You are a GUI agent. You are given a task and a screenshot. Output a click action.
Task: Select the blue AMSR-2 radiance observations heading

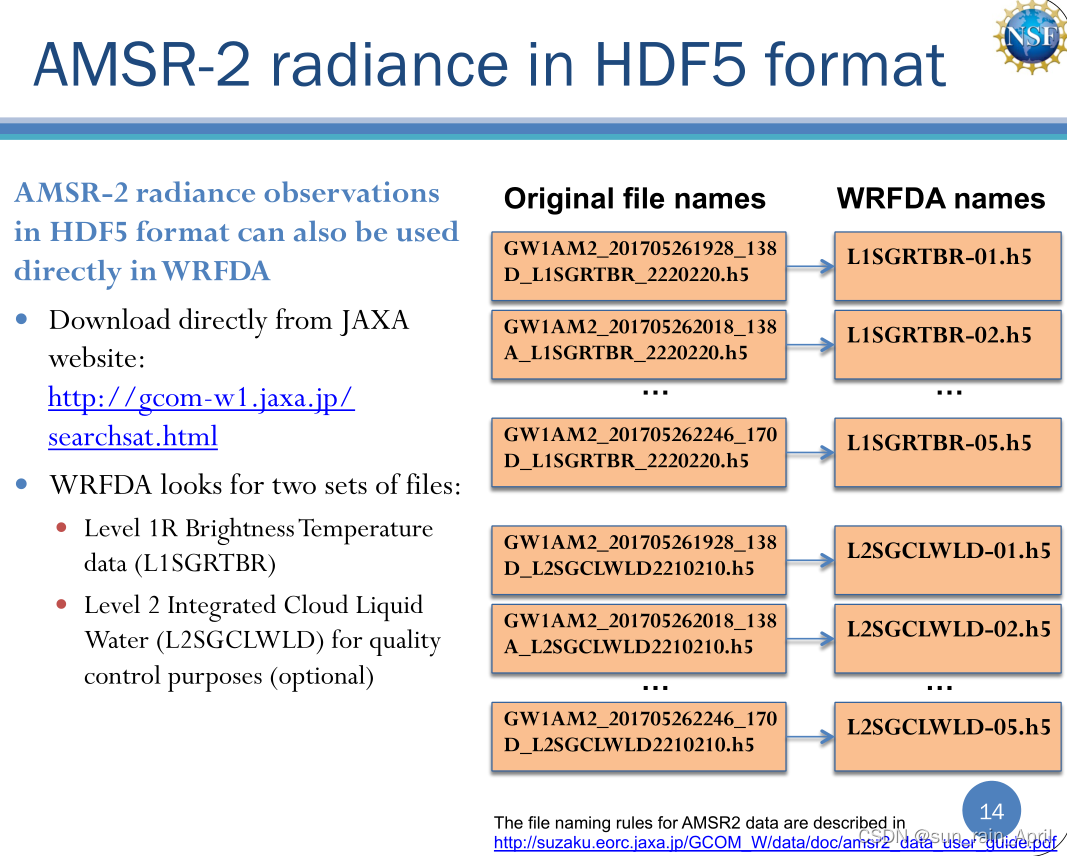(x=236, y=232)
